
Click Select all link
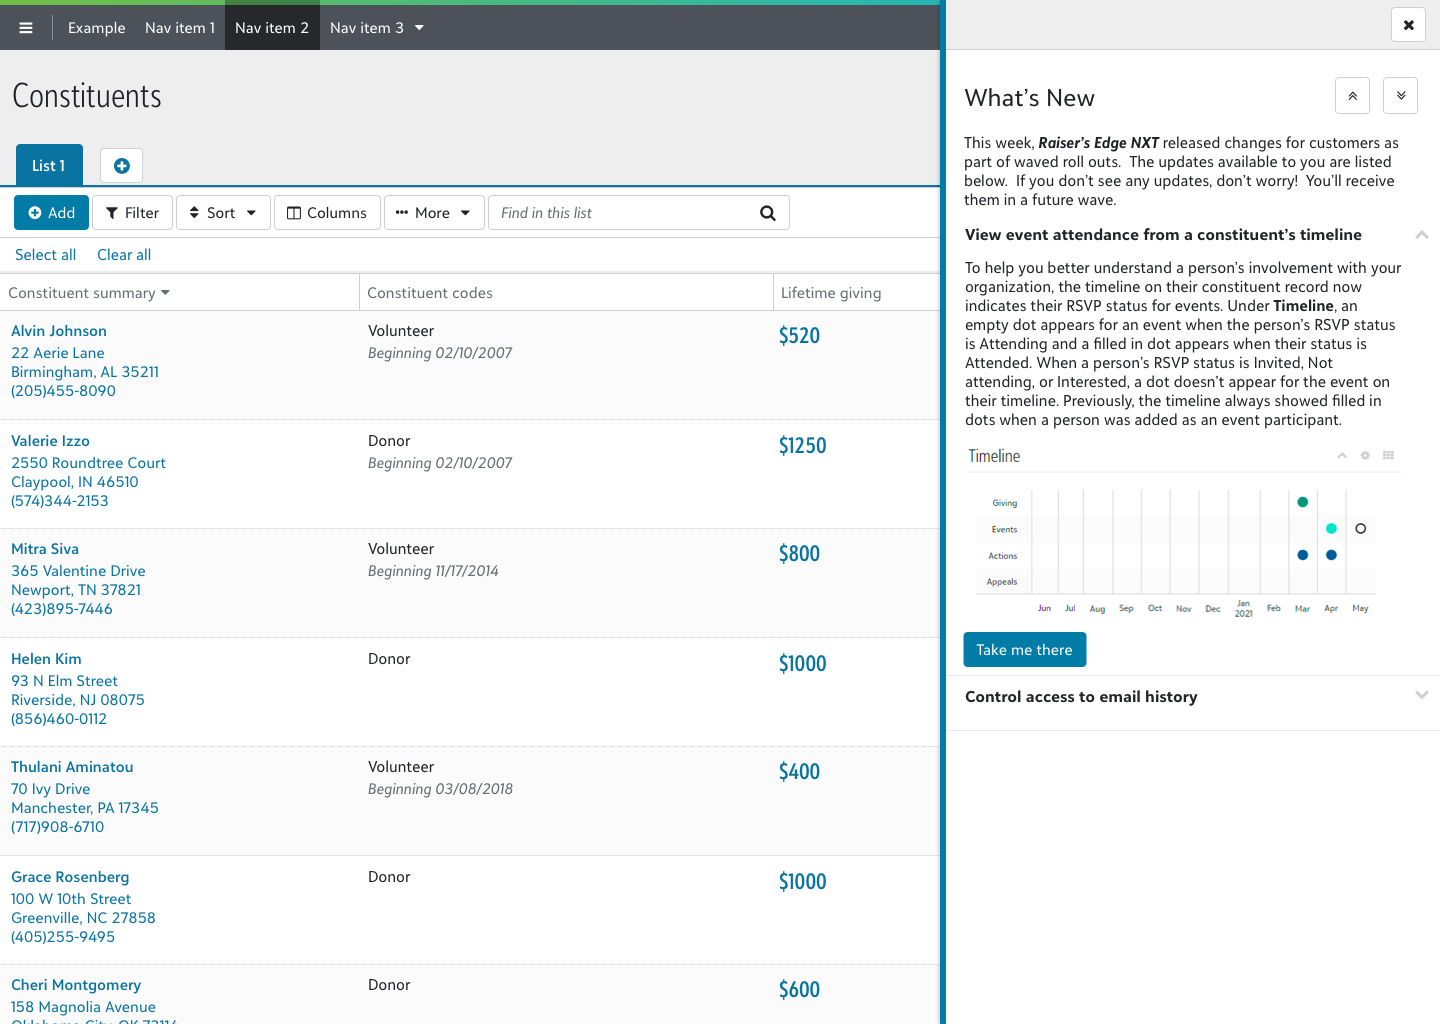click(45, 255)
